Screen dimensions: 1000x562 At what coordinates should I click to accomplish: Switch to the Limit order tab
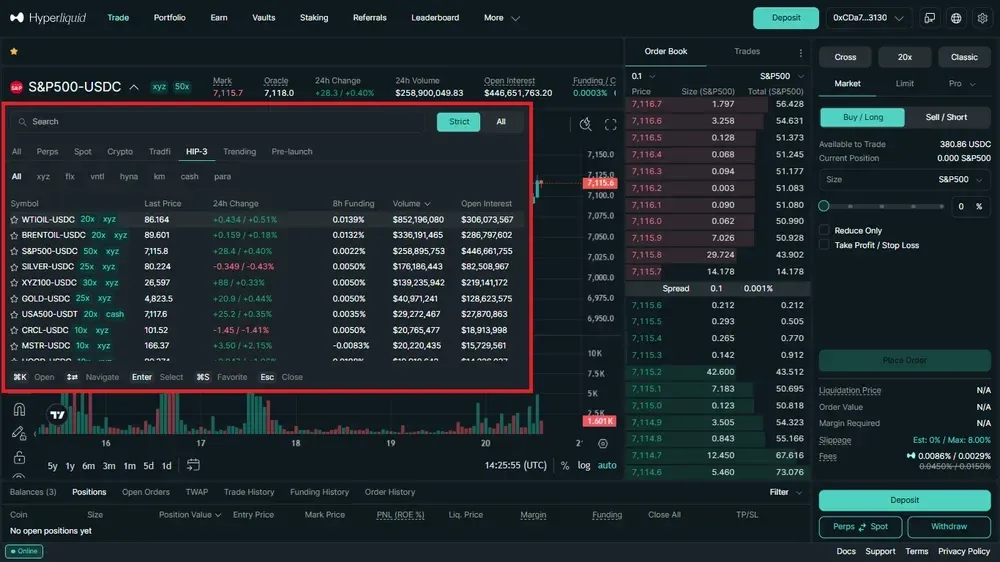tap(904, 84)
